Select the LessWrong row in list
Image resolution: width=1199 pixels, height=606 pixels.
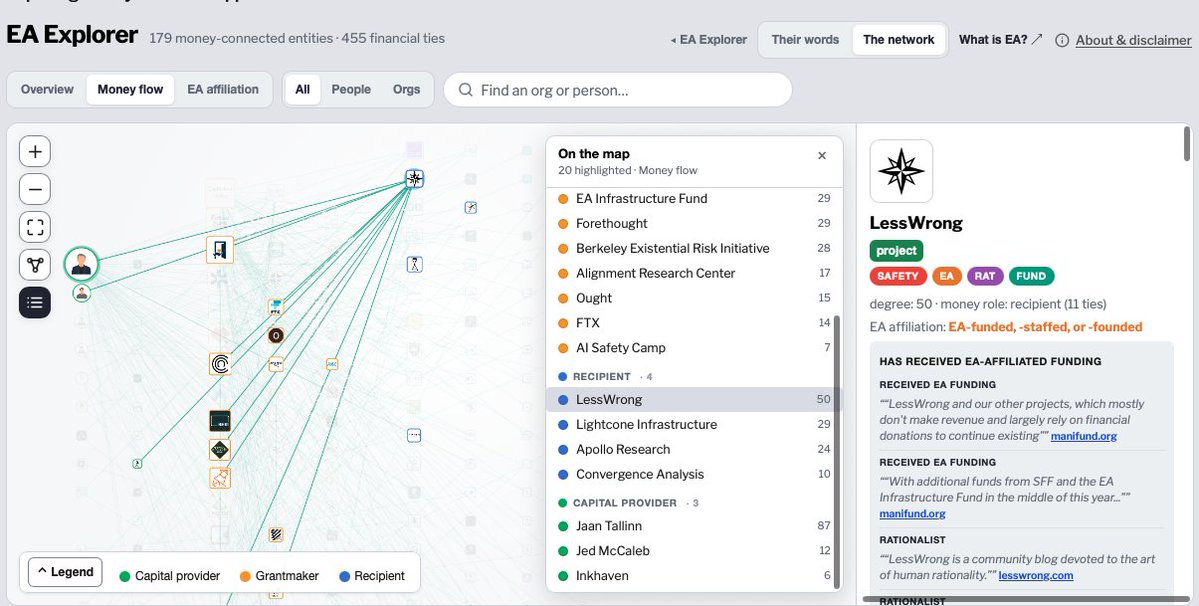coord(694,400)
